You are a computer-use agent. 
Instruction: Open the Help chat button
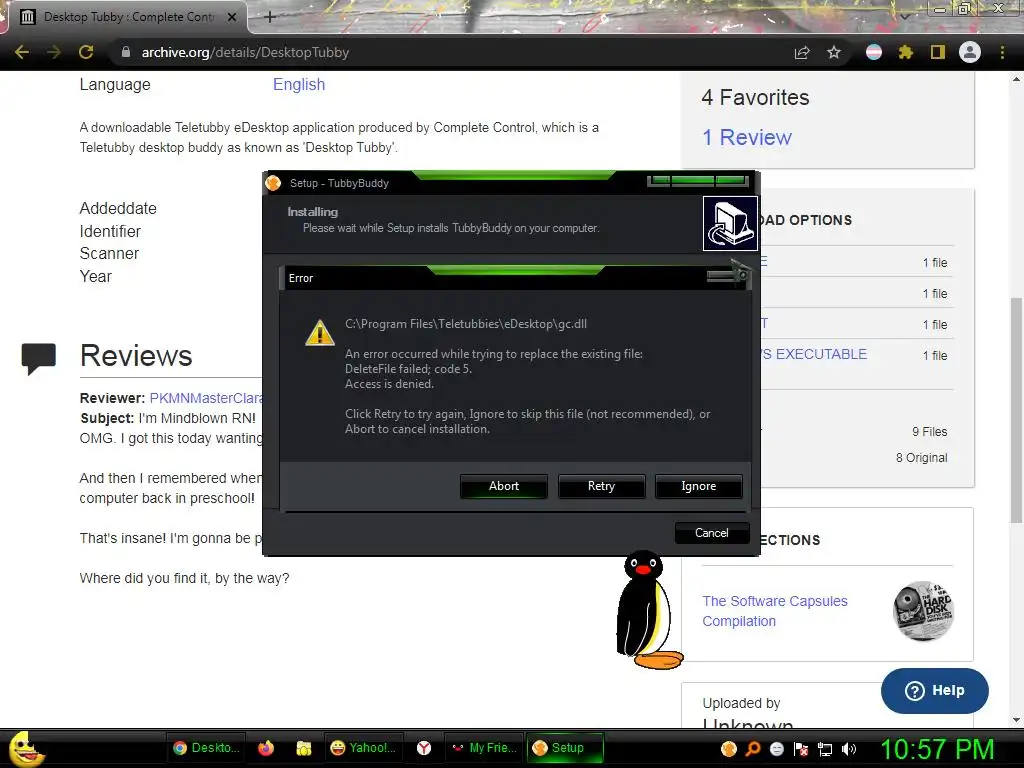[935, 690]
